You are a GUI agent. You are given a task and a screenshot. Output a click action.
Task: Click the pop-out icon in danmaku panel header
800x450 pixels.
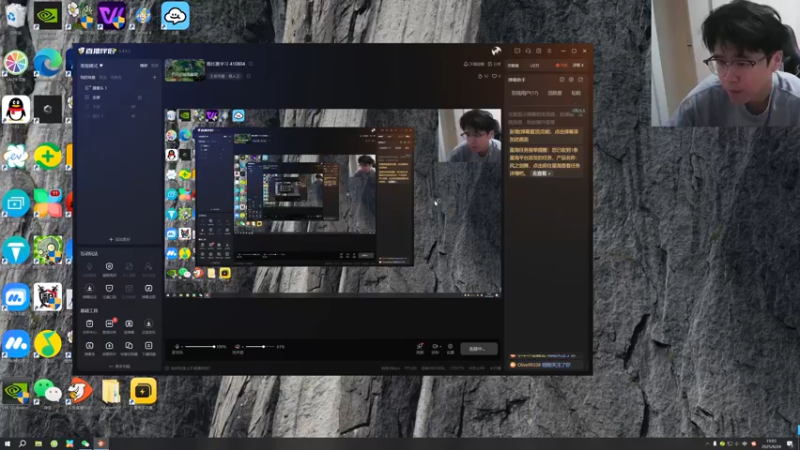click(580, 80)
